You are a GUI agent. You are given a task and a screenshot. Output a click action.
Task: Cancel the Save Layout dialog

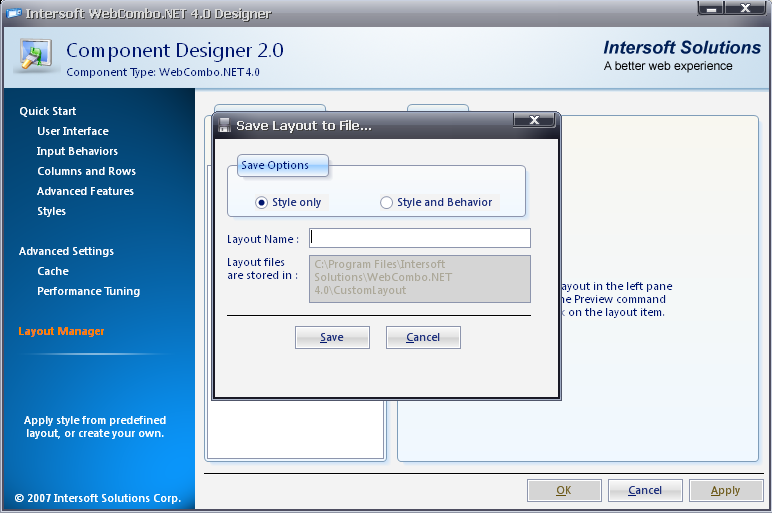tap(423, 337)
